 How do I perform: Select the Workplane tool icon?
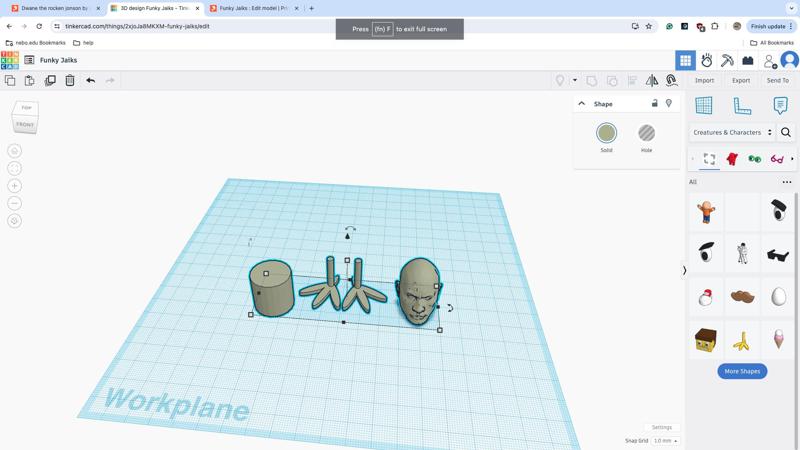pos(704,105)
